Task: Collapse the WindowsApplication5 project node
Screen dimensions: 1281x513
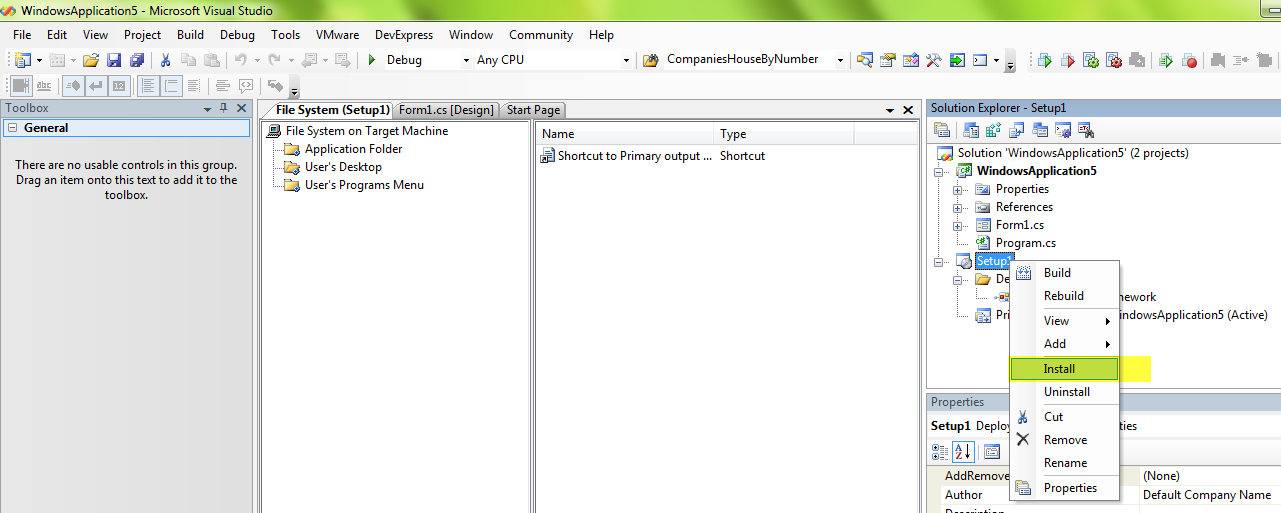Action: [x=940, y=171]
